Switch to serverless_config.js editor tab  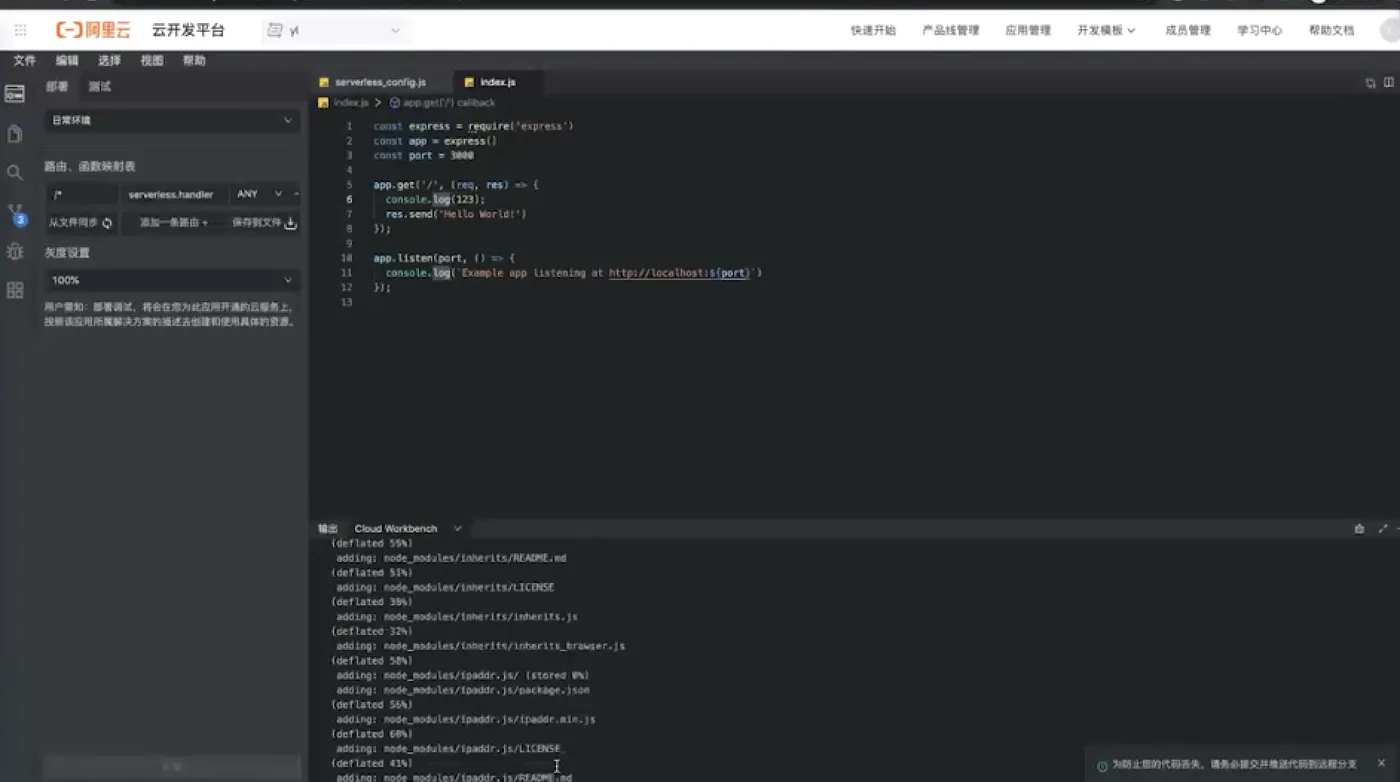(380, 82)
